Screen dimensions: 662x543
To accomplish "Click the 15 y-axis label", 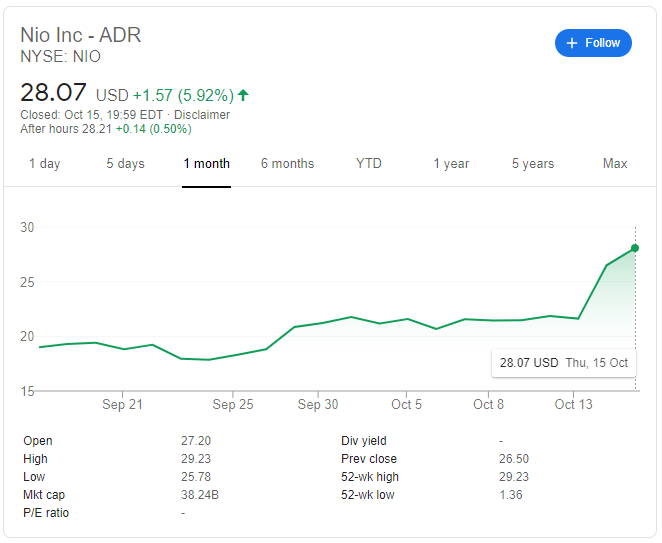I will tap(27, 391).
